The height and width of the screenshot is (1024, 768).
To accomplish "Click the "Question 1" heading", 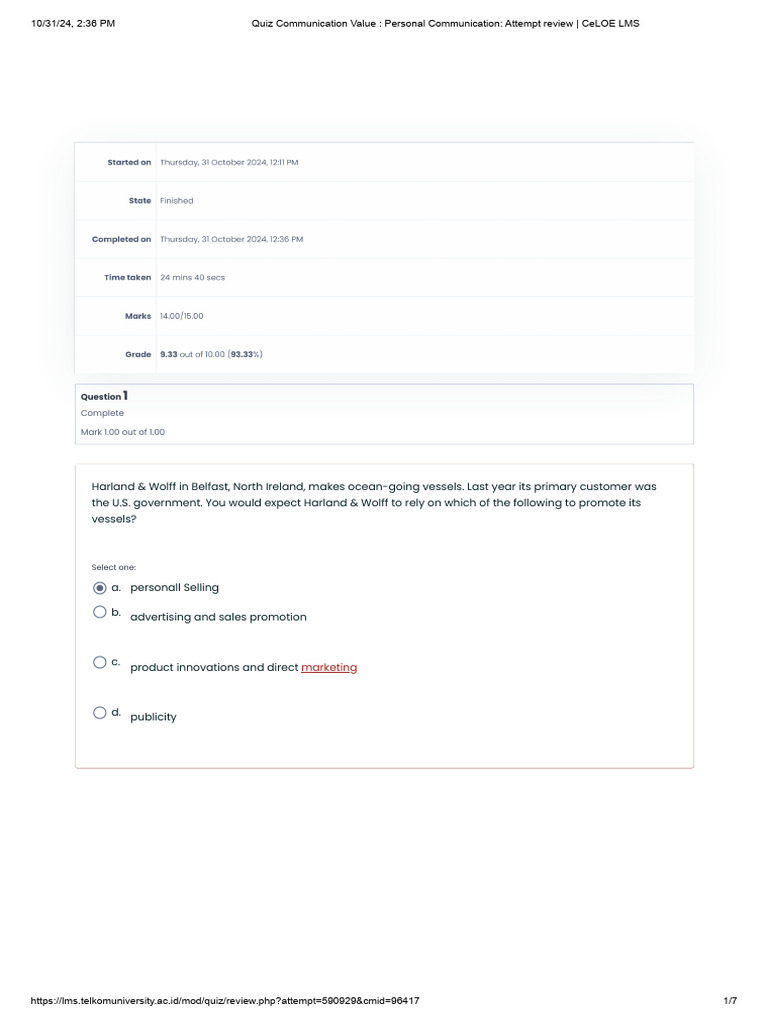I will point(104,396).
